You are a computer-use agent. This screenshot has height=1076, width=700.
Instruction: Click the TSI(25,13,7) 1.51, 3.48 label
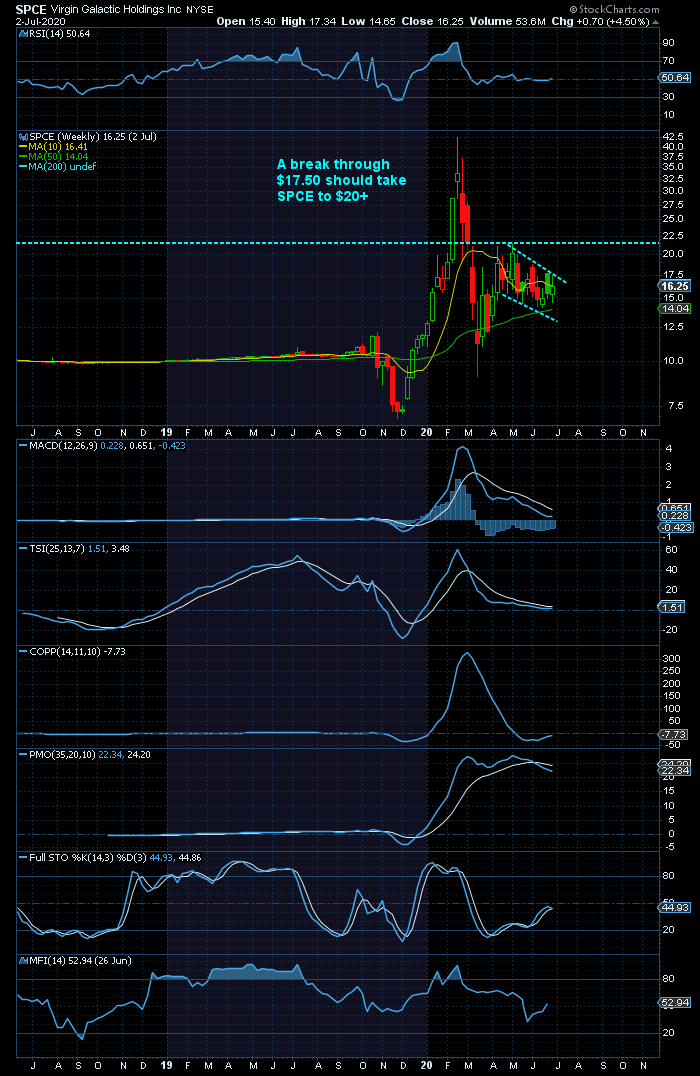75,548
